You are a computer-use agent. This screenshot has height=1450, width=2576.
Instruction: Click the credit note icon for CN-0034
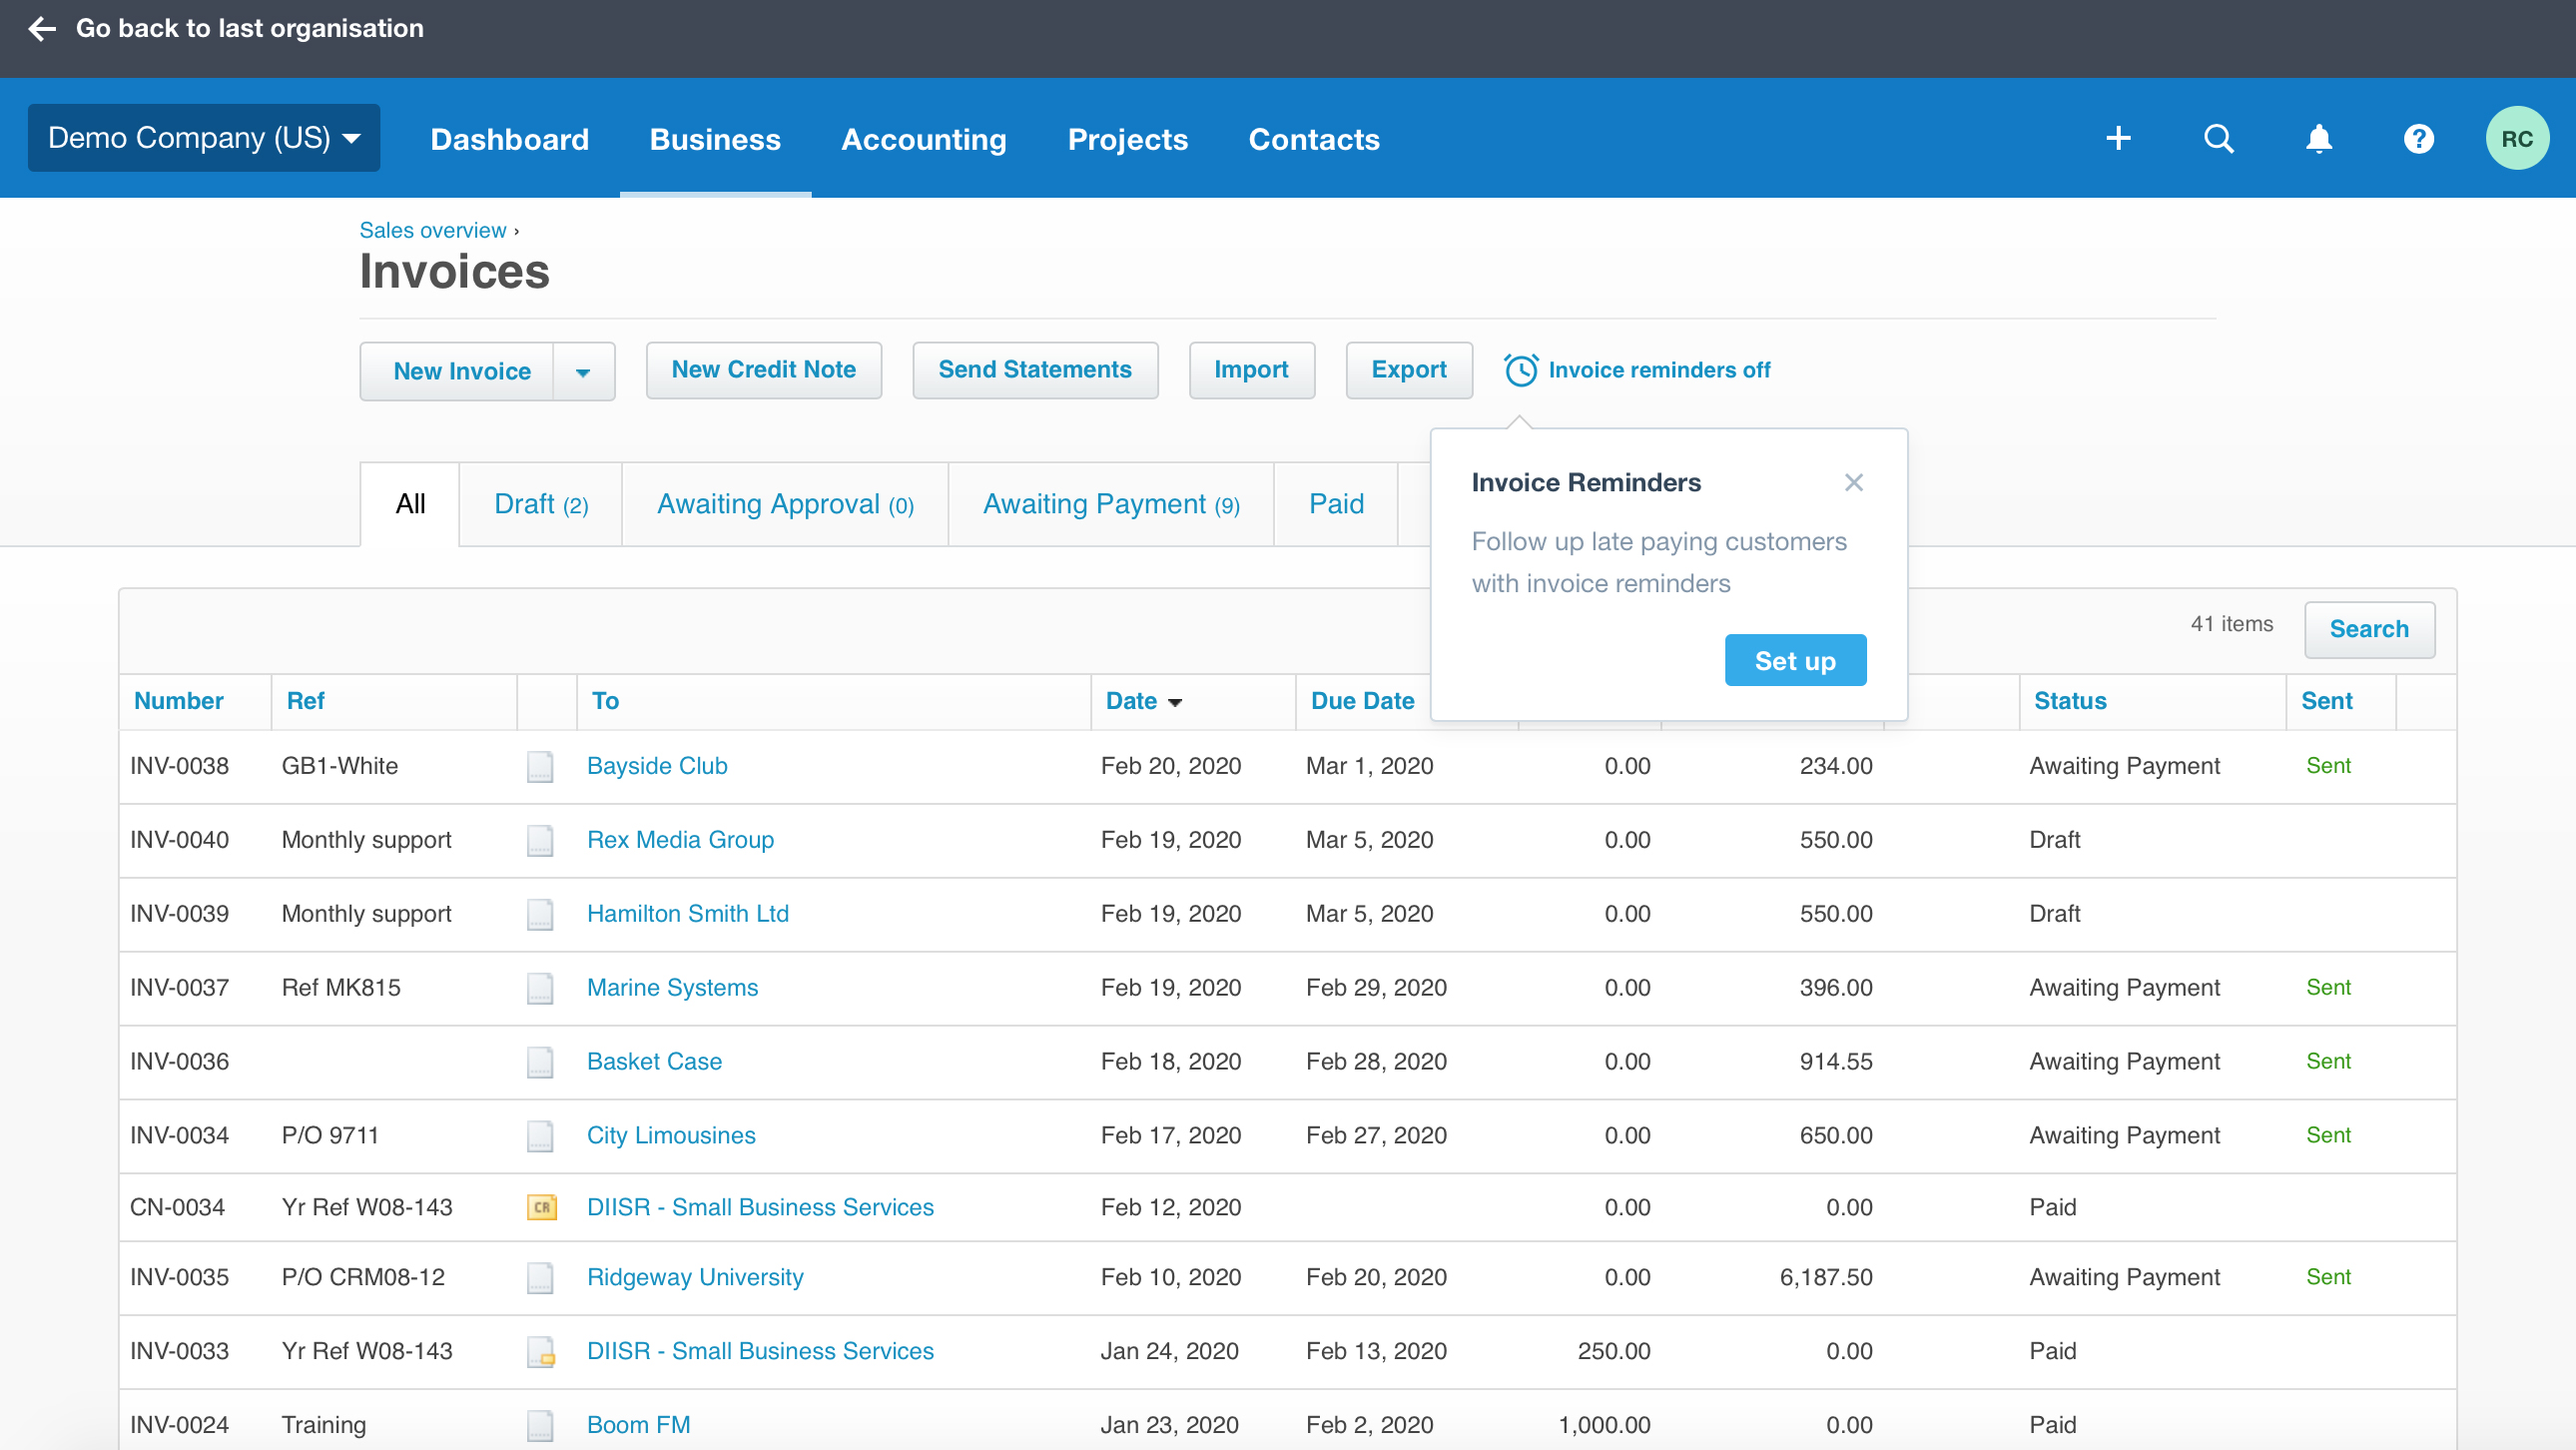pos(541,1207)
